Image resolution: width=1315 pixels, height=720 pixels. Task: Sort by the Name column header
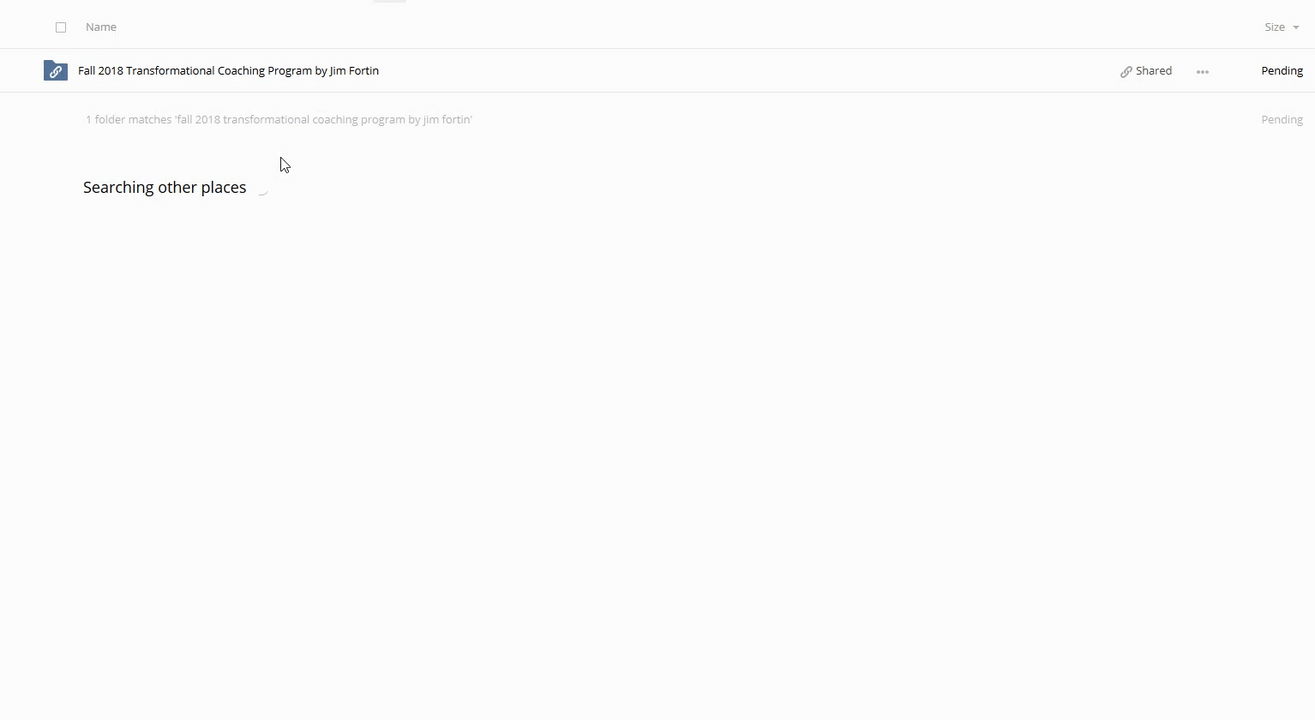point(101,27)
